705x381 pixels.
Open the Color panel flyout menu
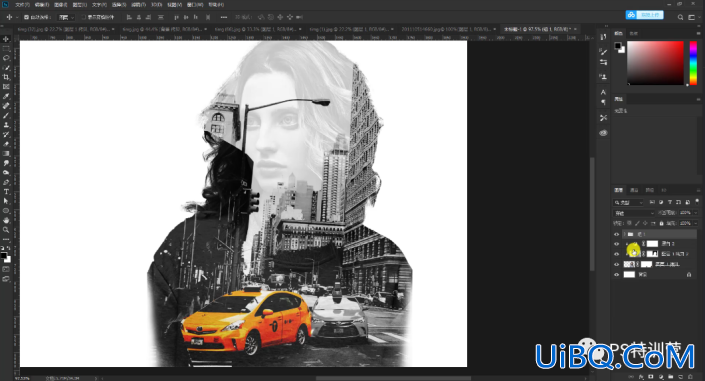click(x=698, y=33)
